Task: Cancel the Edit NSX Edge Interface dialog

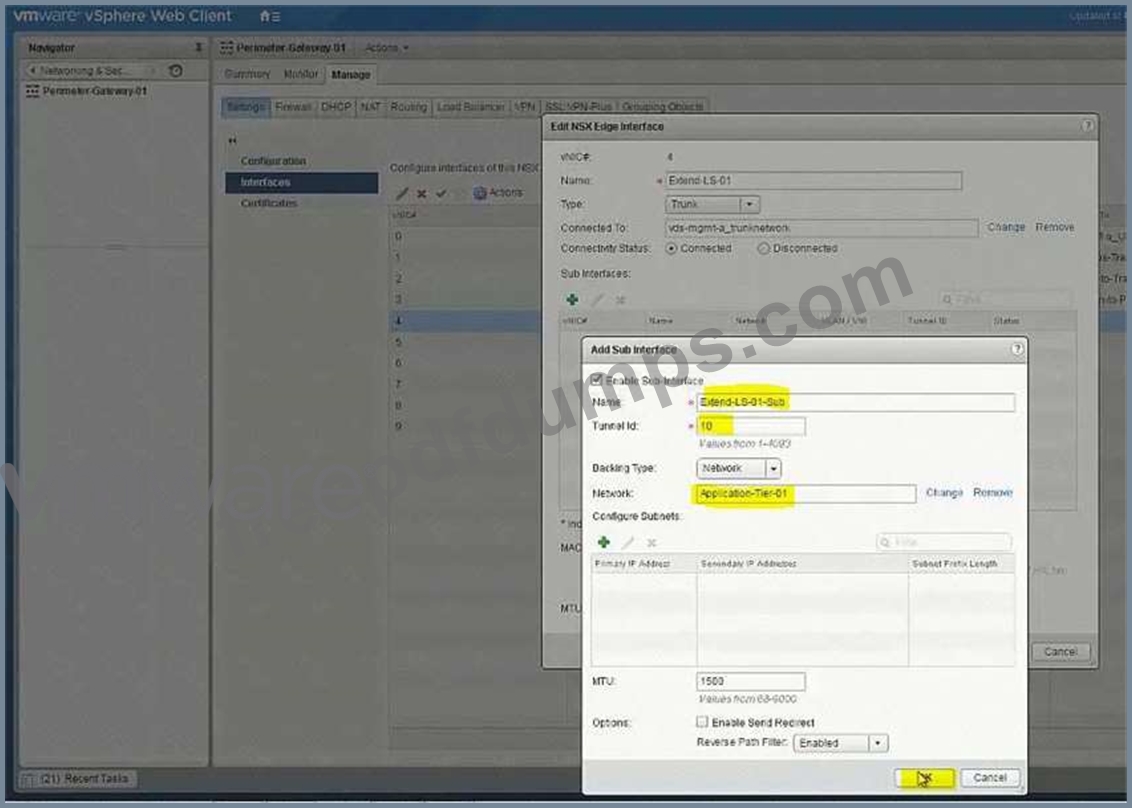Action: click(1060, 652)
